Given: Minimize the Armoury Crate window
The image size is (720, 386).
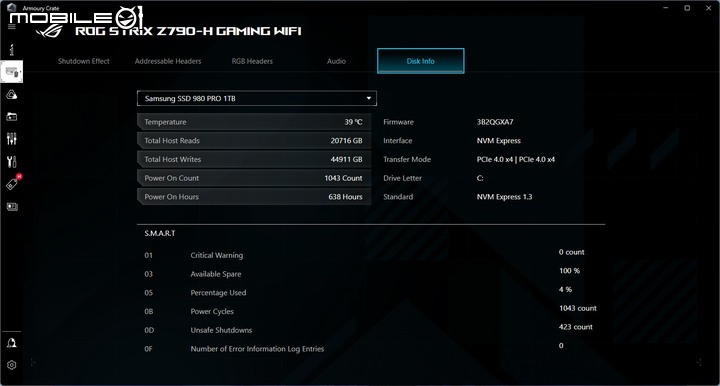Looking at the screenshot, I should 665,8.
